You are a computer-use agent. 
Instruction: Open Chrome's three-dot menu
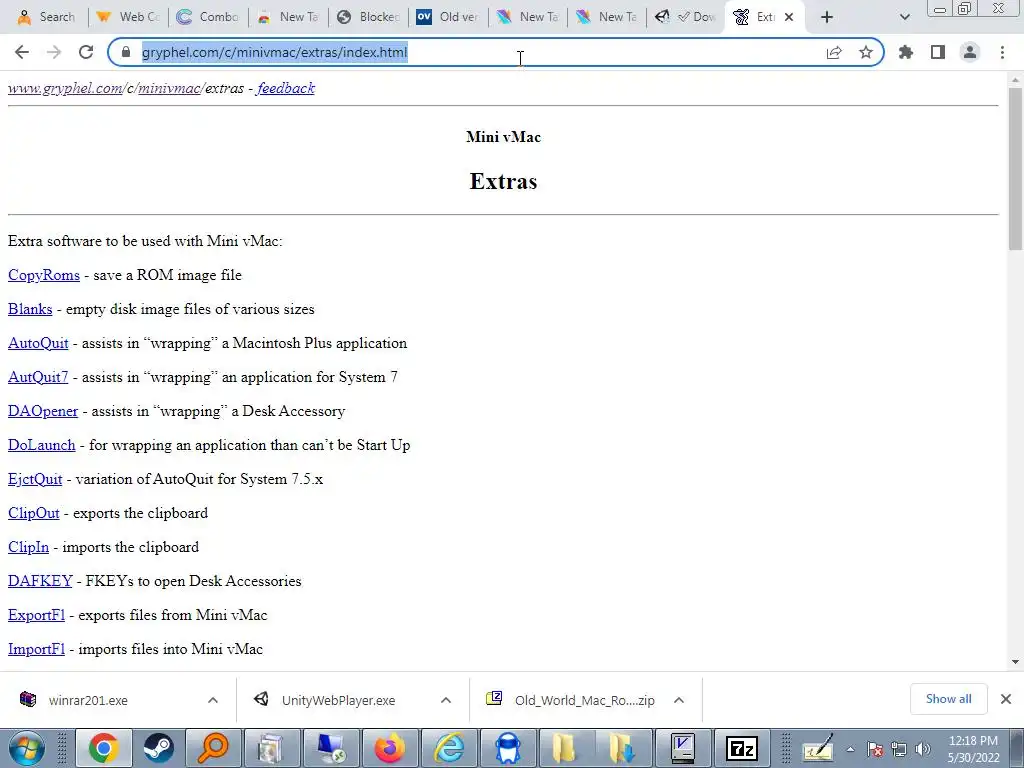pos(1002,52)
